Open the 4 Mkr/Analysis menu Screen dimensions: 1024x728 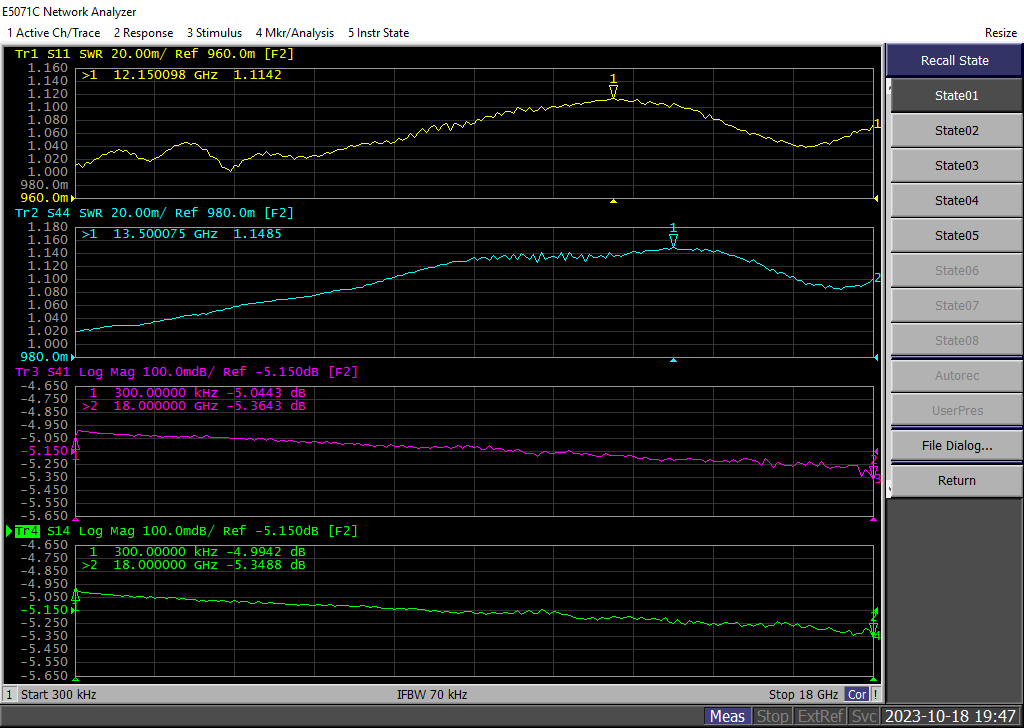(x=295, y=33)
